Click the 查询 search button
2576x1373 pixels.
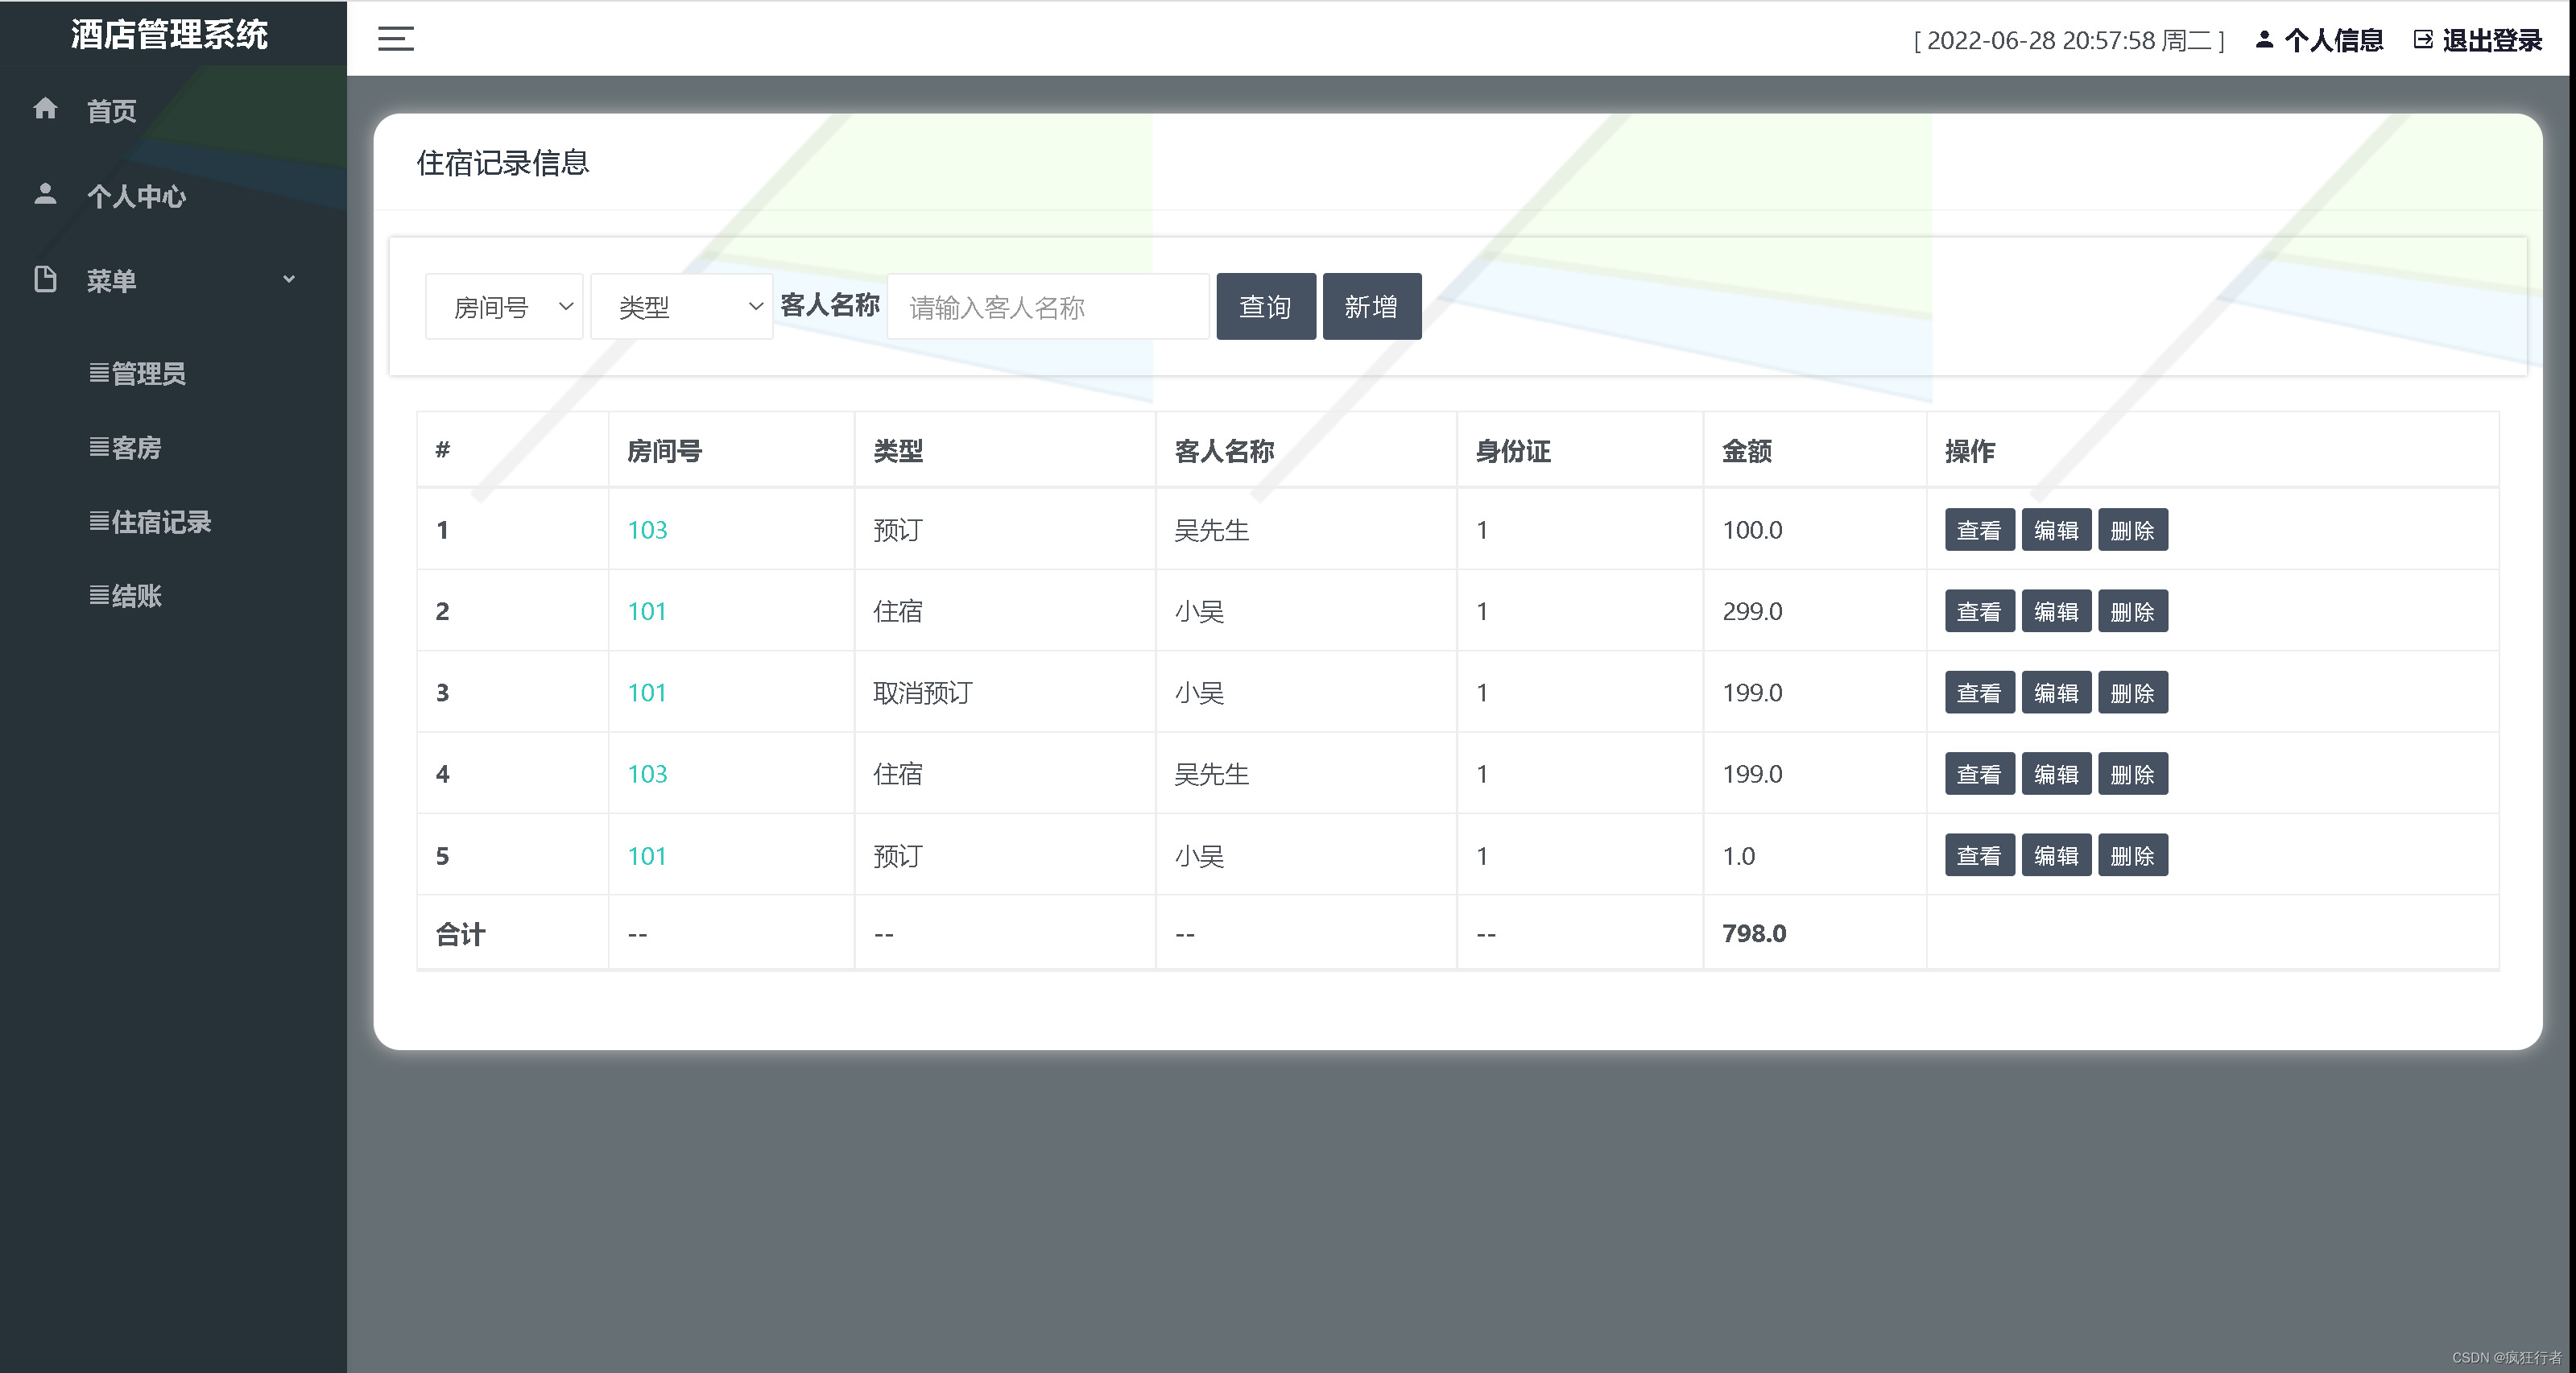pos(1266,307)
